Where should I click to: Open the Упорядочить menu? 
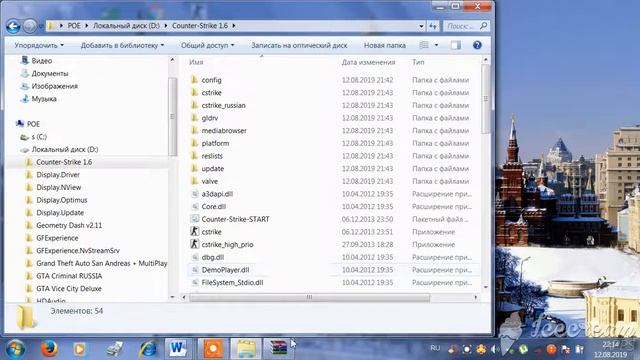39,45
